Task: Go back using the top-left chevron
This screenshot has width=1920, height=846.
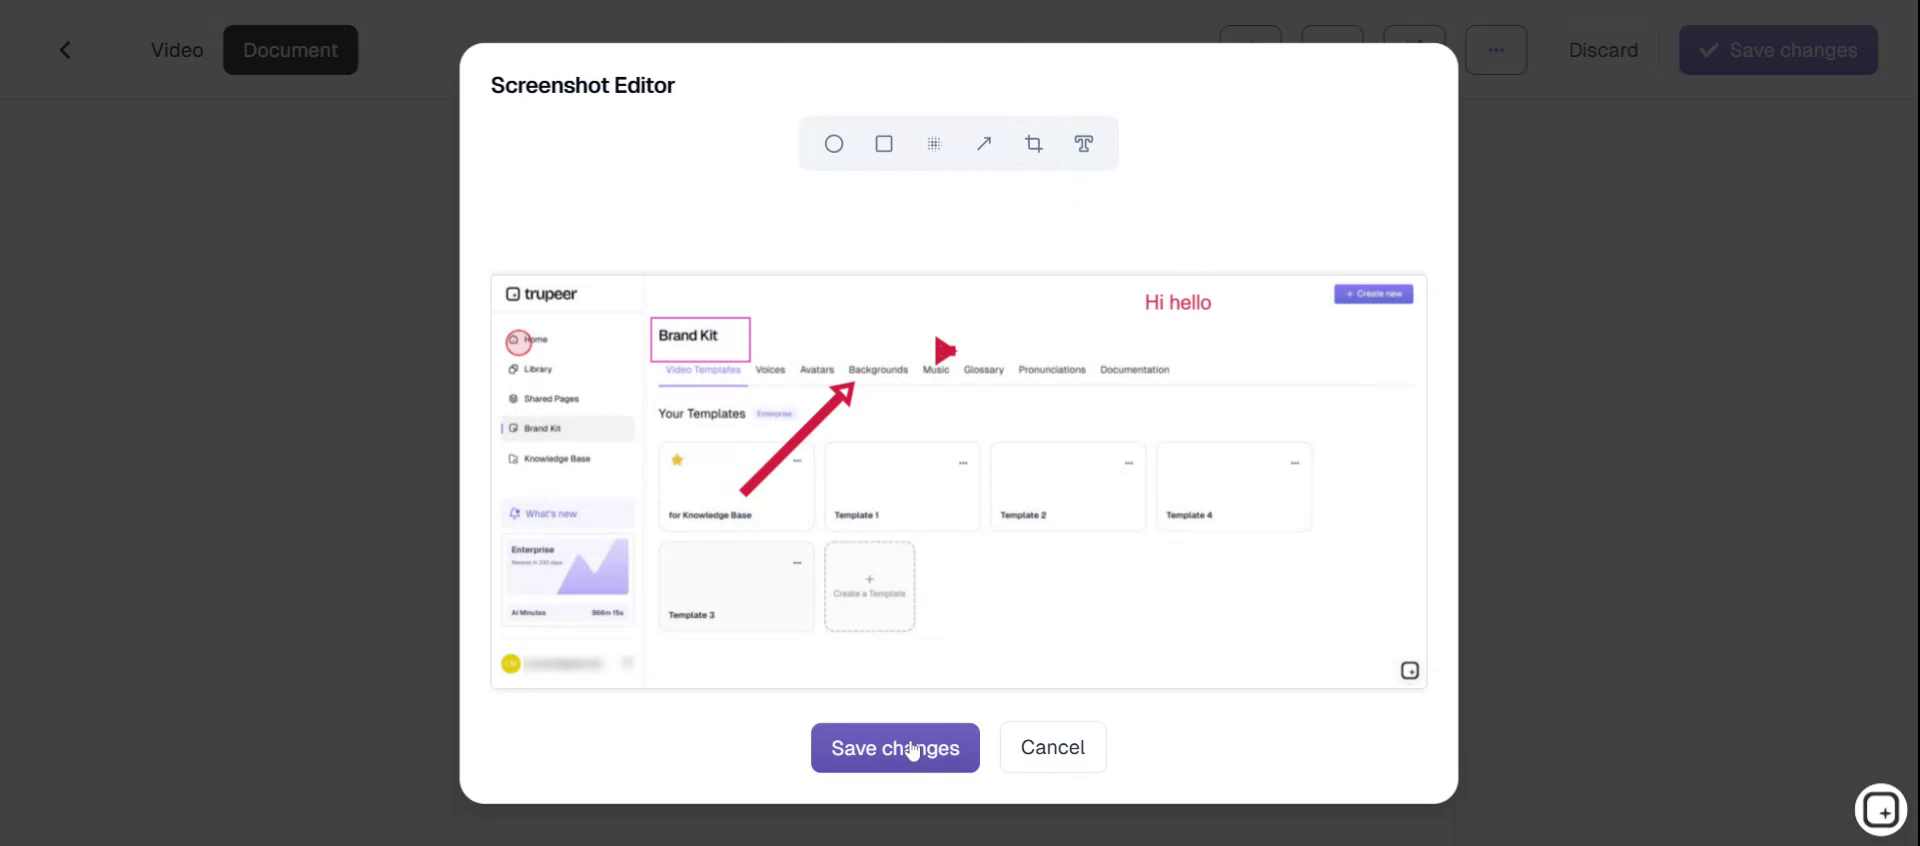Action: tap(65, 50)
